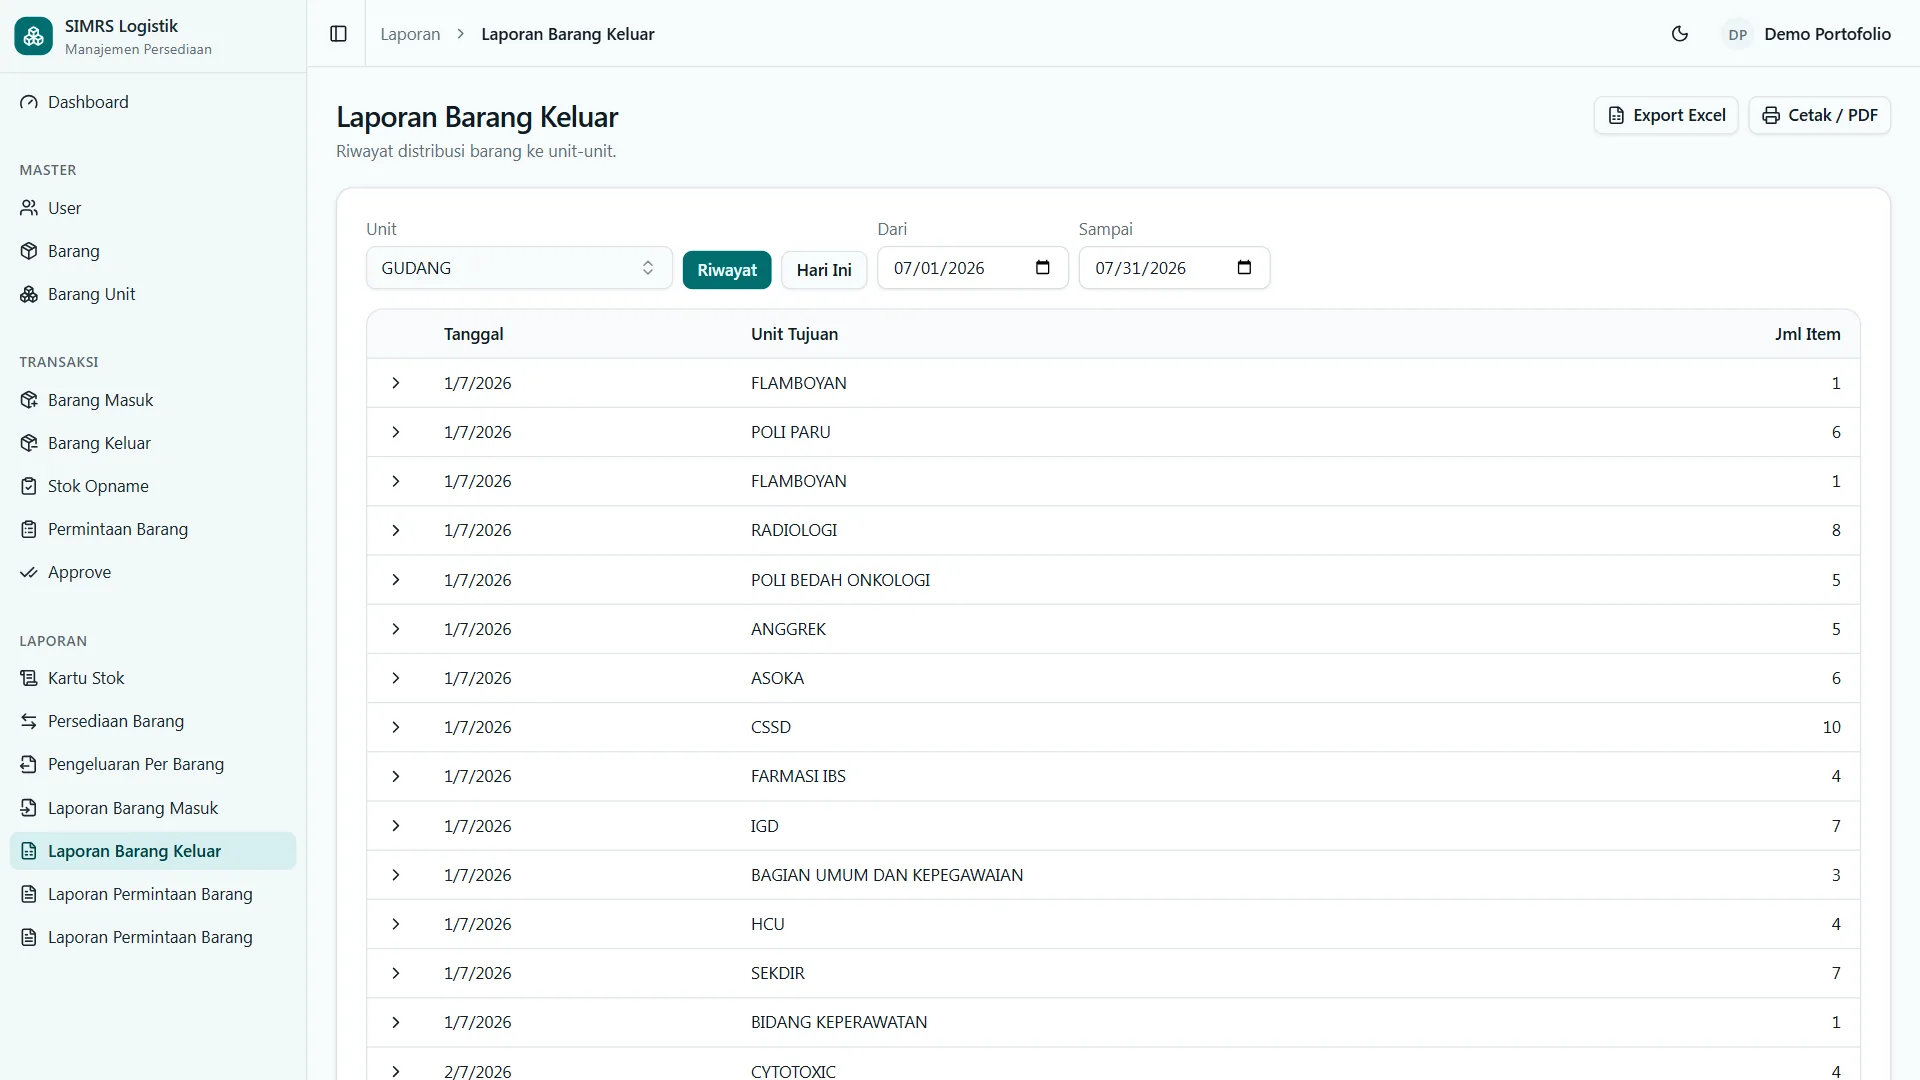Image resolution: width=1920 pixels, height=1080 pixels.
Task: Open calendar picker in Dari field
Action: click(1043, 268)
